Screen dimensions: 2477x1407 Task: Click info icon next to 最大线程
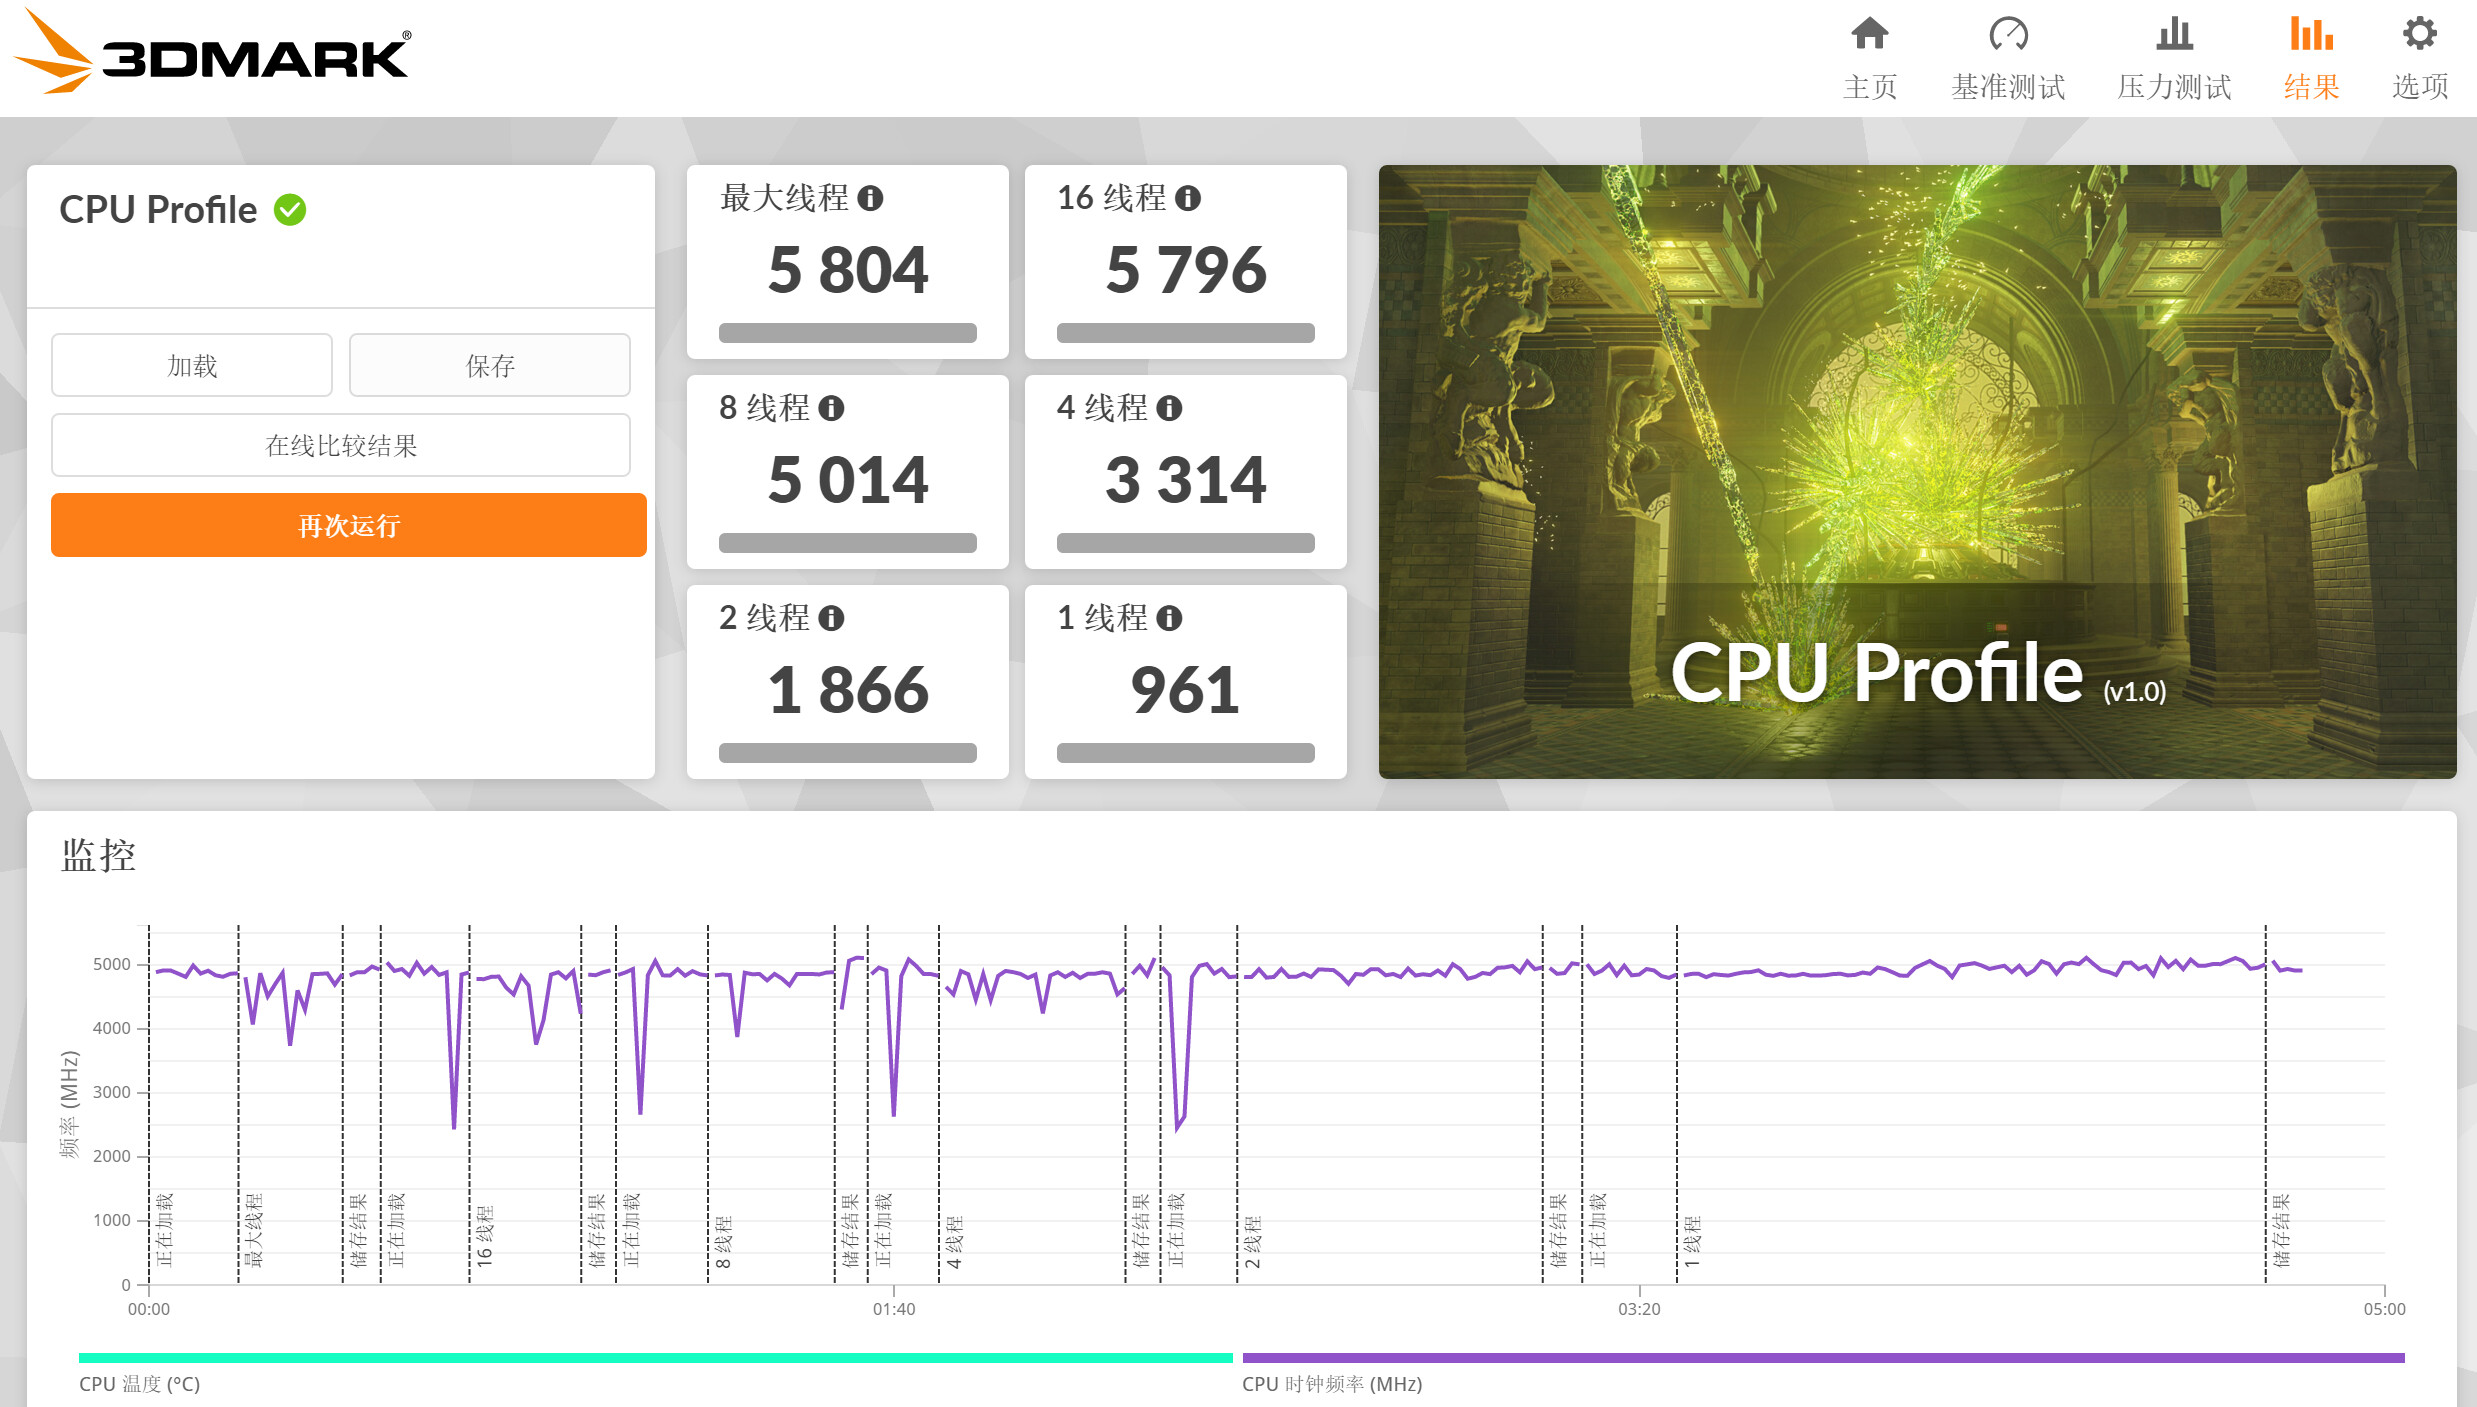(x=871, y=198)
